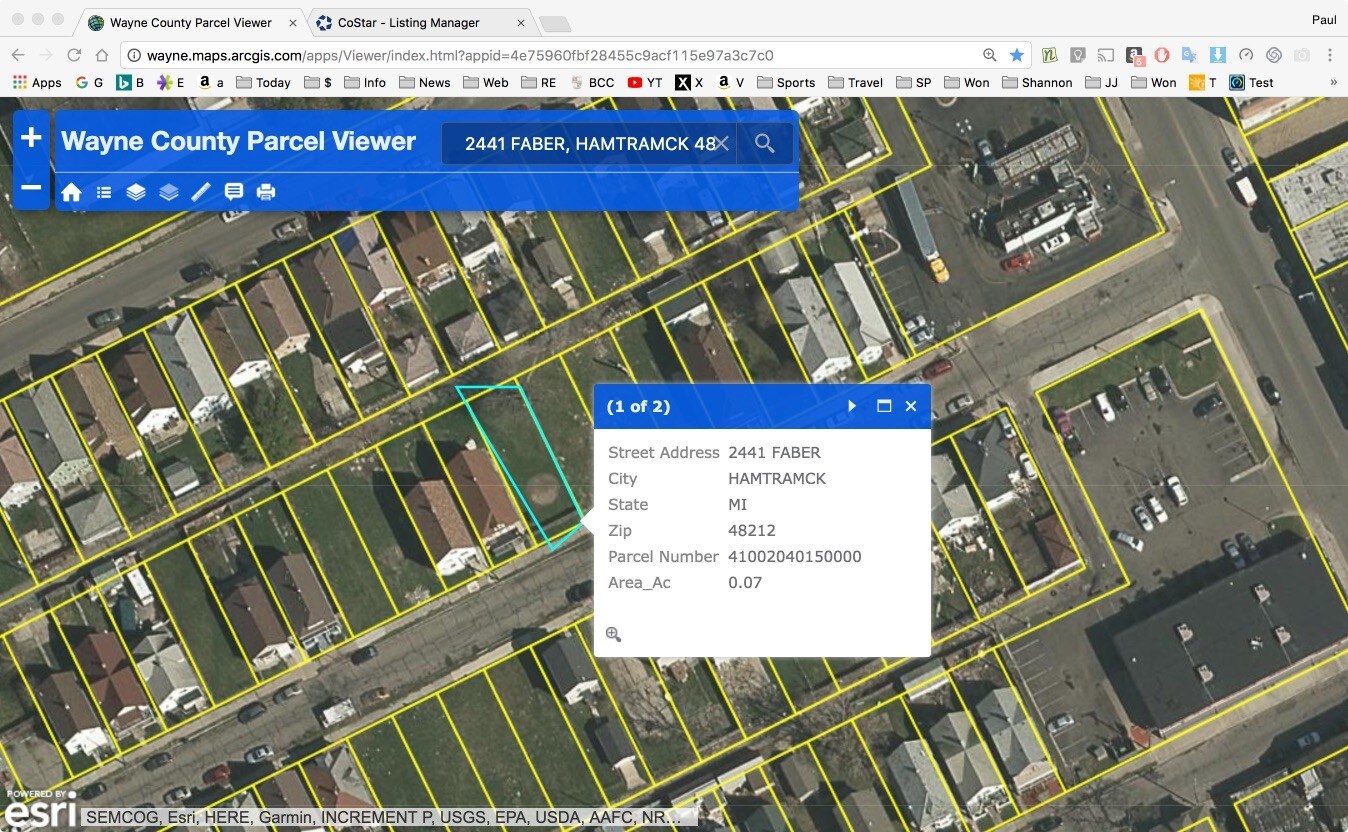Image resolution: width=1348 pixels, height=832 pixels.
Task: Open the comment details panel icon
Action: (x=234, y=192)
